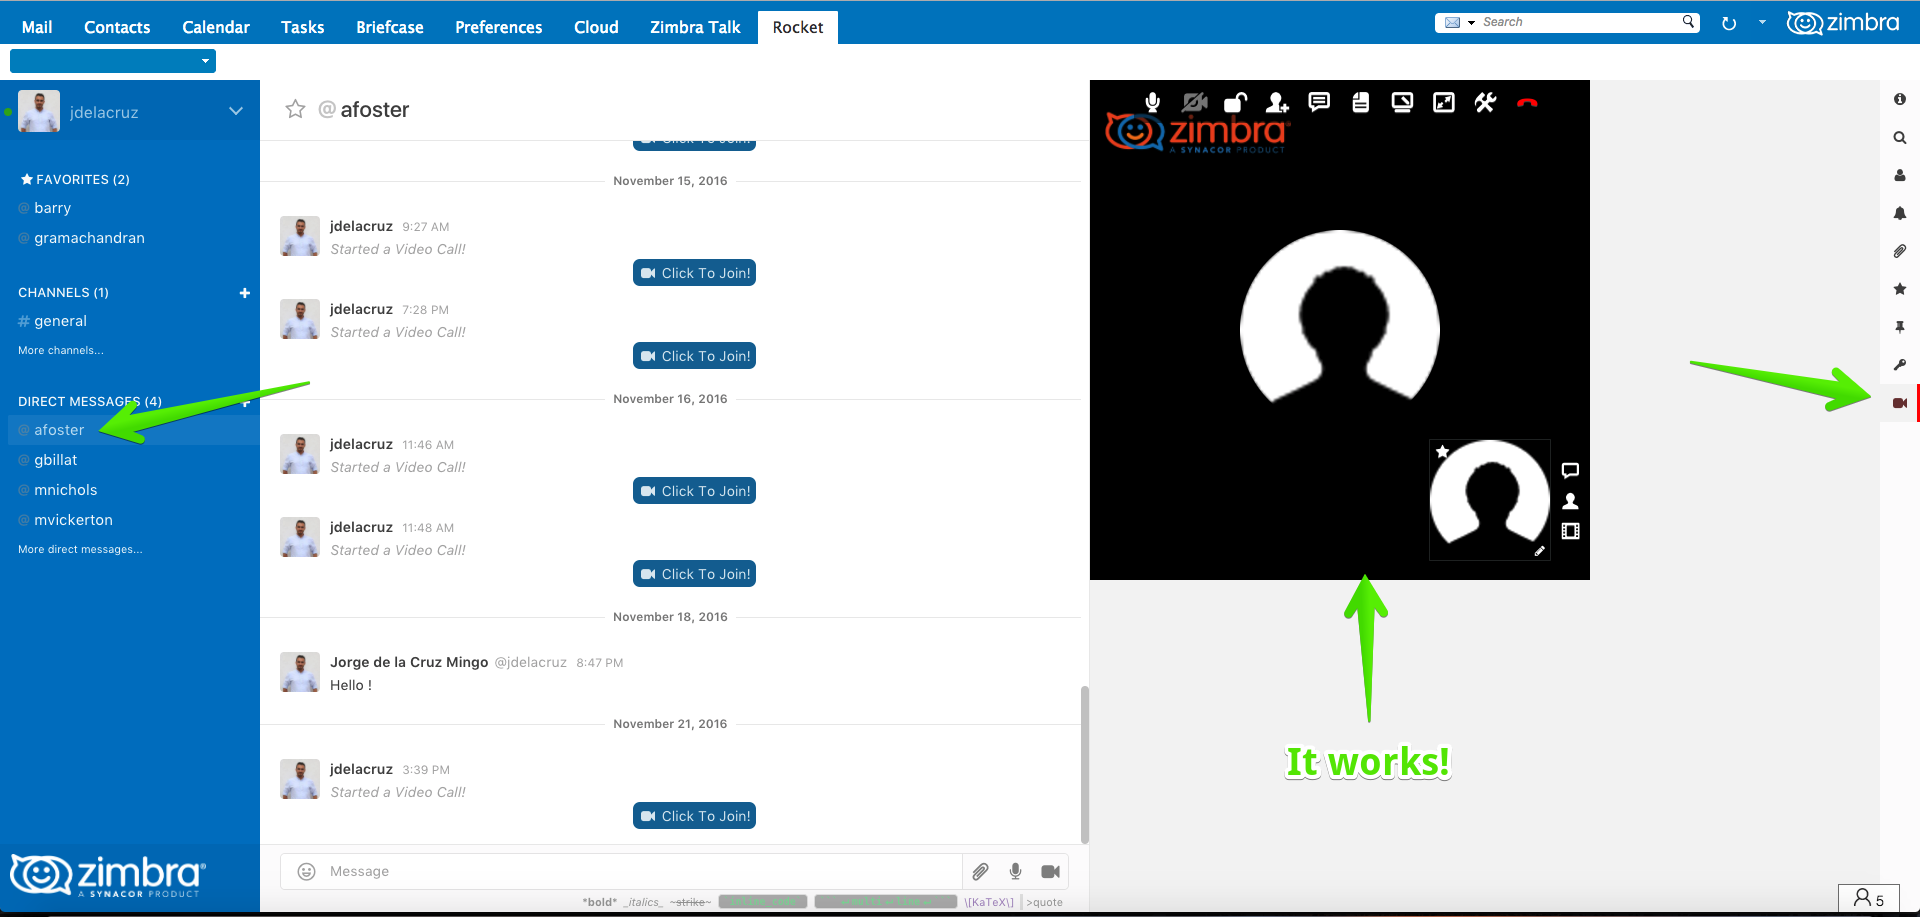Click the refresh icon in the top bar
Image resolution: width=1920 pixels, height=917 pixels.
(1729, 23)
